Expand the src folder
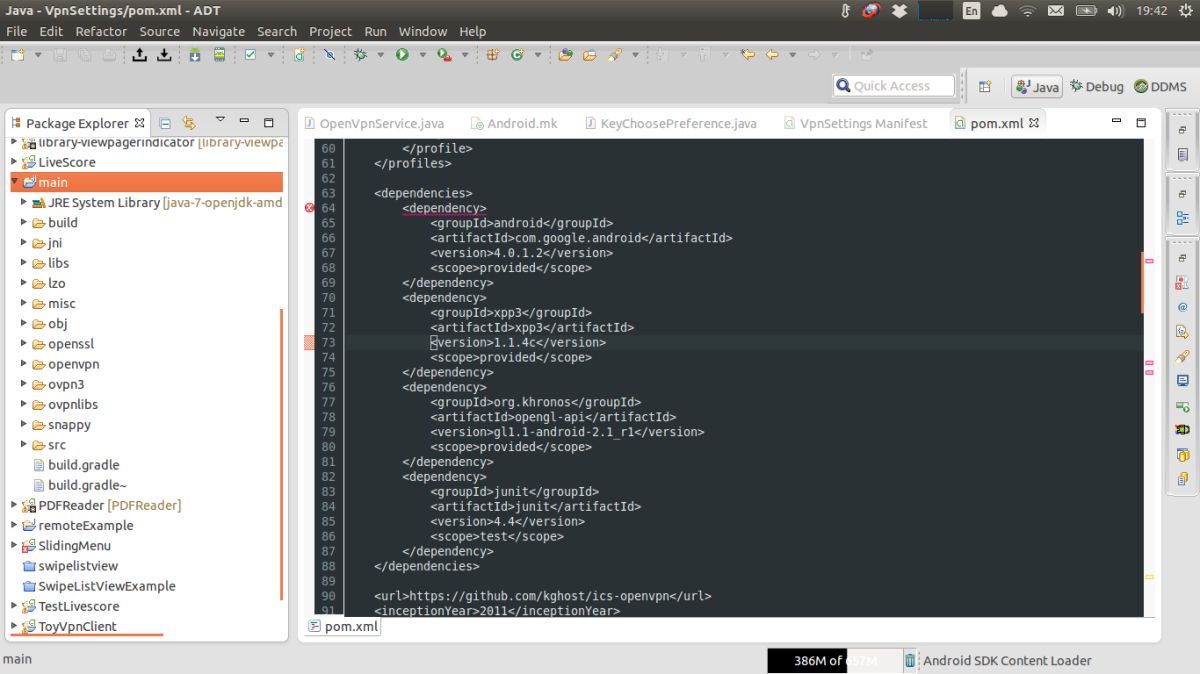Viewport: 1200px width, 674px height. pyautogui.click(x=24, y=445)
